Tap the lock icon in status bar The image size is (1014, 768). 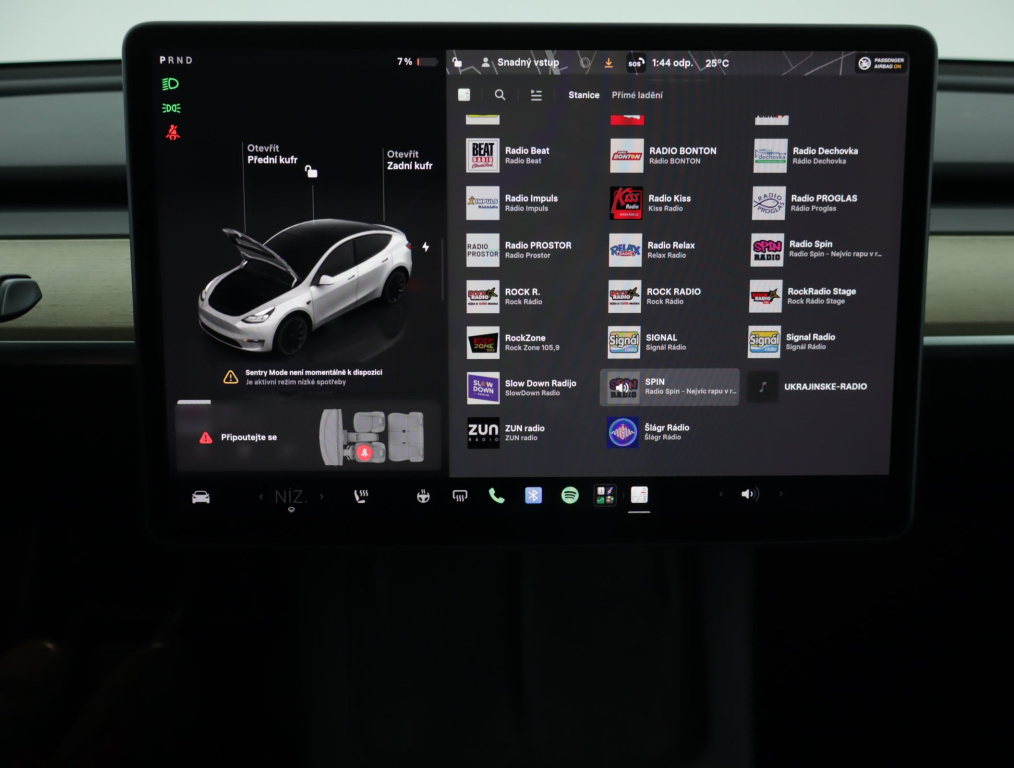457,63
